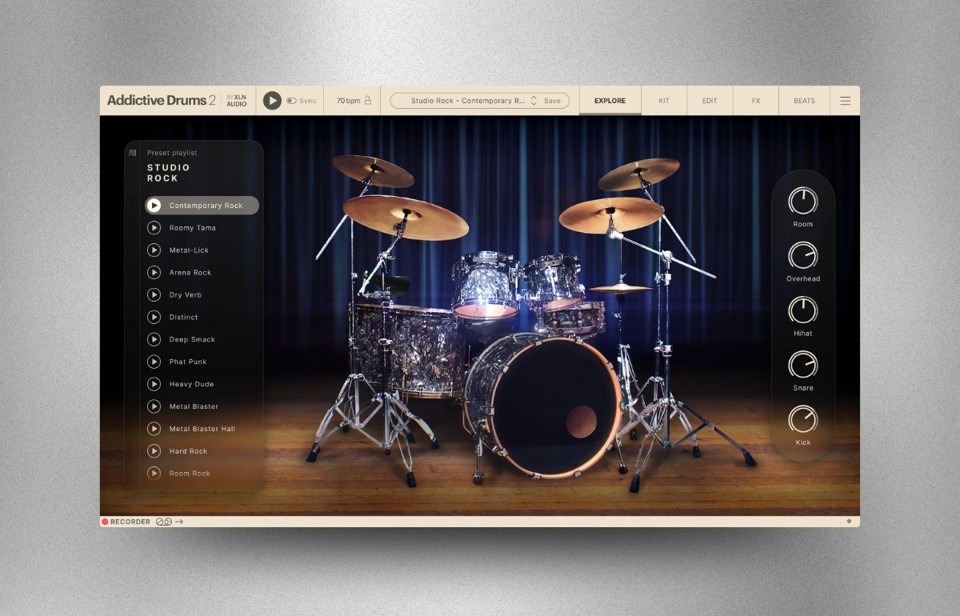The image size is (960, 616).
Task: Click the red record dot in the status bar
Action: click(x=105, y=522)
